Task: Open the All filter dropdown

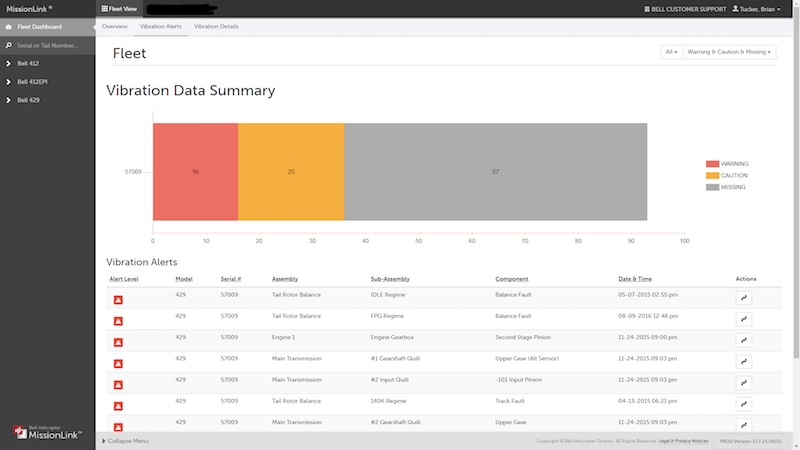Action: click(x=670, y=51)
